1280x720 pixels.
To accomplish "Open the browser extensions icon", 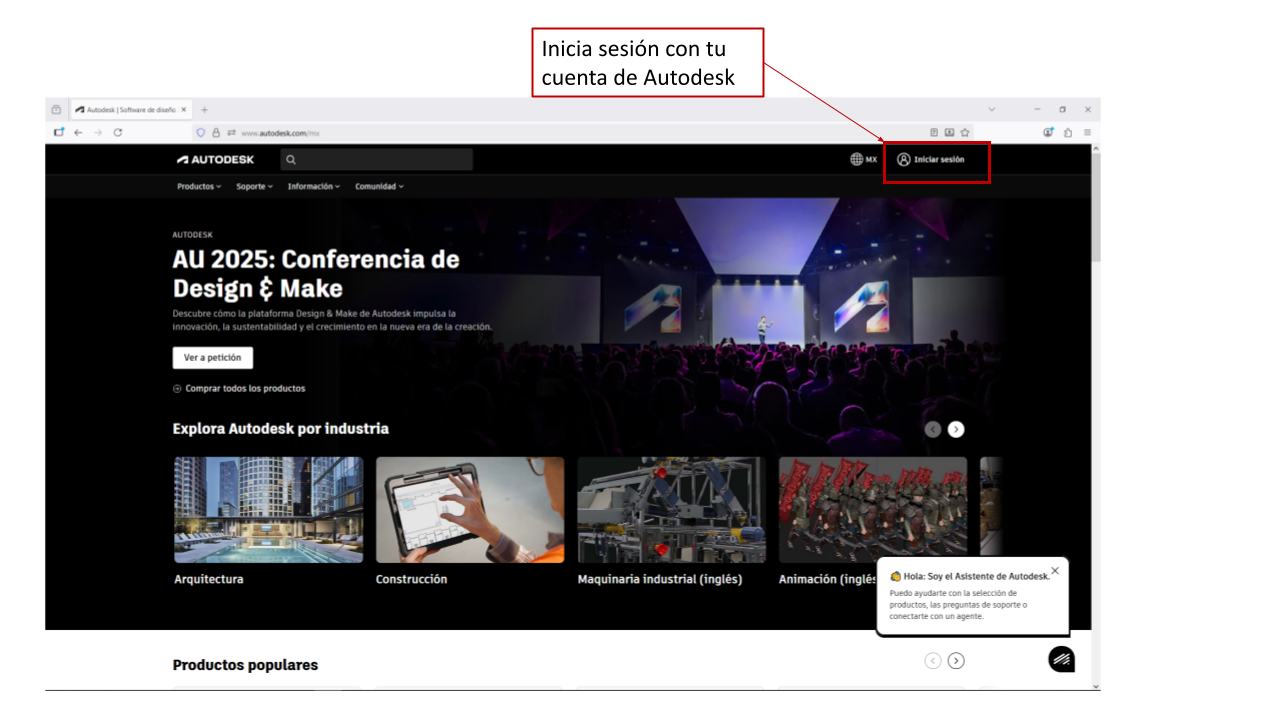I will pyautogui.click(x=1068, y=132).
